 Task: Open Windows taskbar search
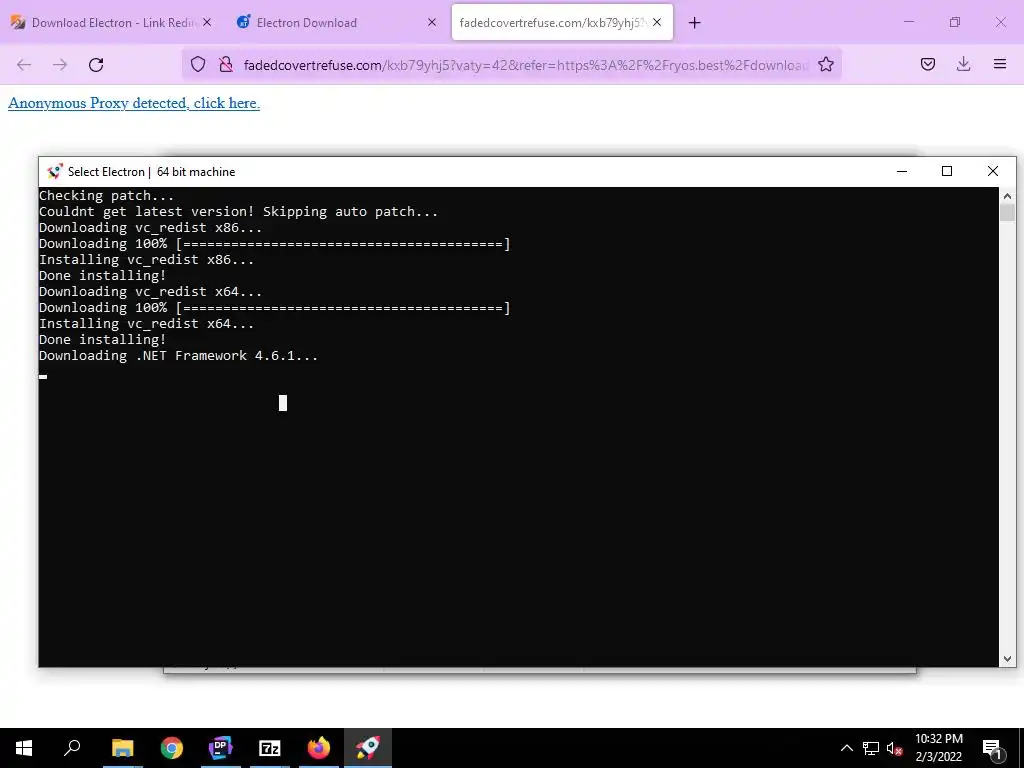point(72,748)
